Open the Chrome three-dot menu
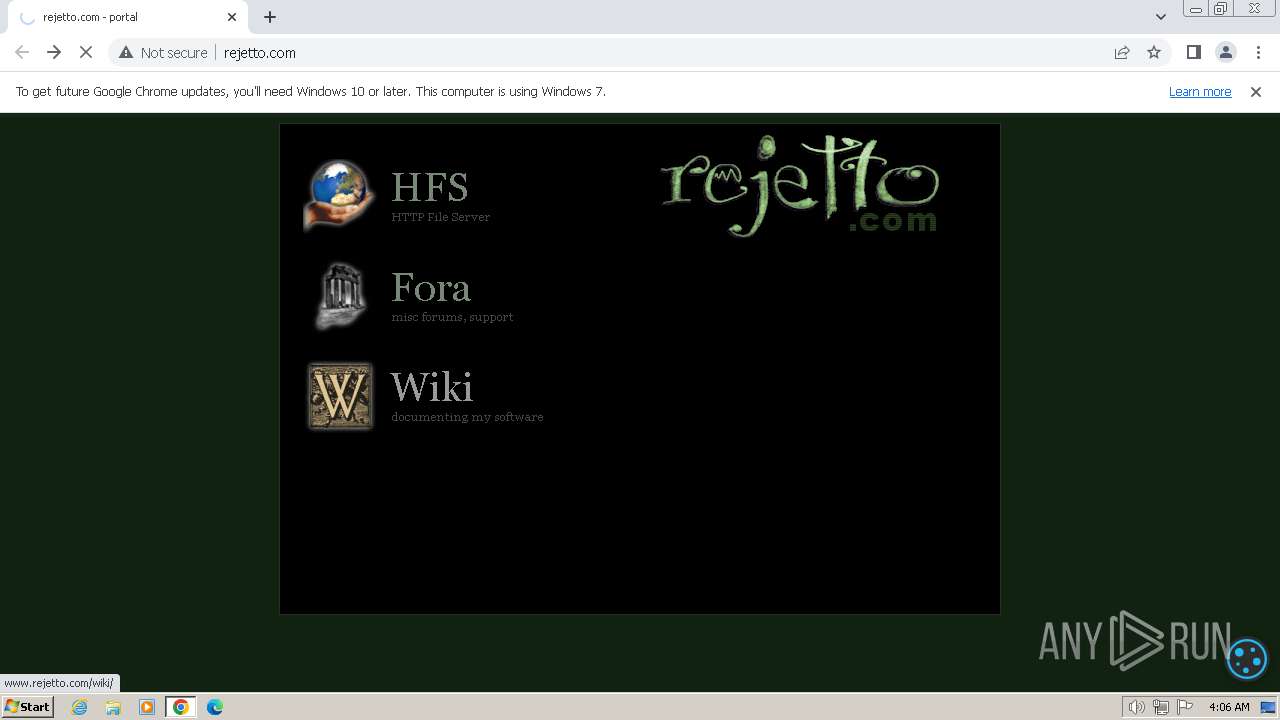This screenshot has width=1280, height=720. pyautogui.click(x=1257, y=52)
